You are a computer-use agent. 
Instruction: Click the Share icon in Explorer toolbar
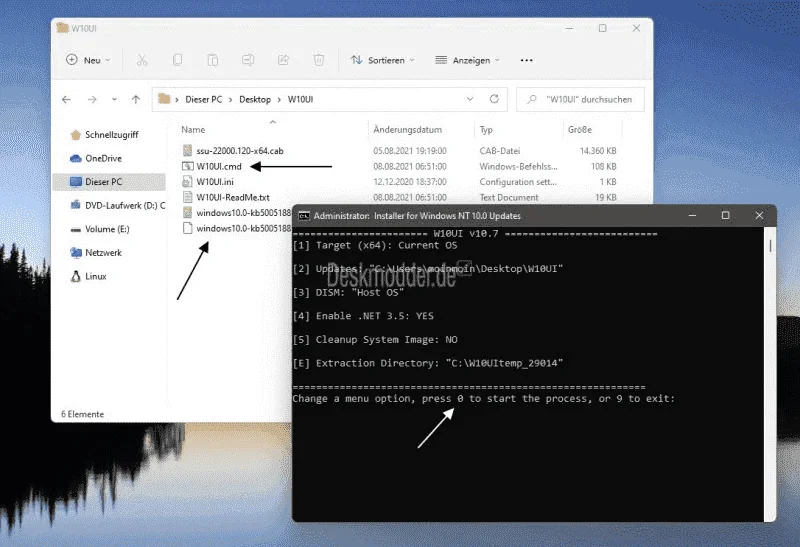click(x=283, y=60)
